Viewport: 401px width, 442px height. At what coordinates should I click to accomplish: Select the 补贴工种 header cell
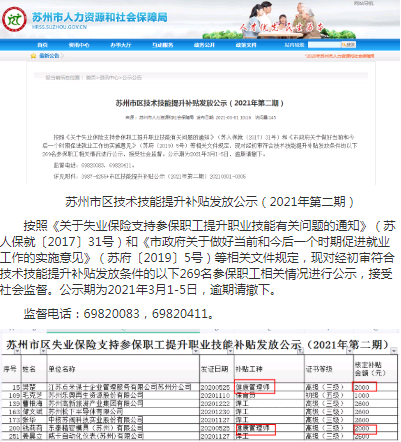269,369
